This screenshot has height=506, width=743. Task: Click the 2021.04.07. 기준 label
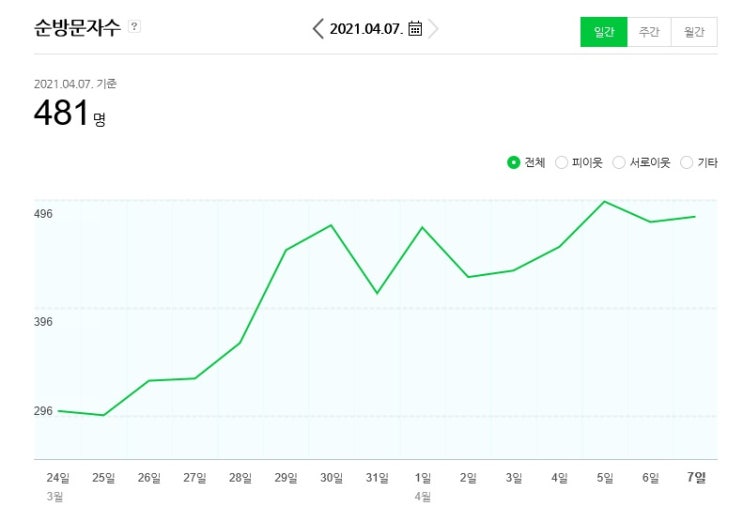pos(75,84)
